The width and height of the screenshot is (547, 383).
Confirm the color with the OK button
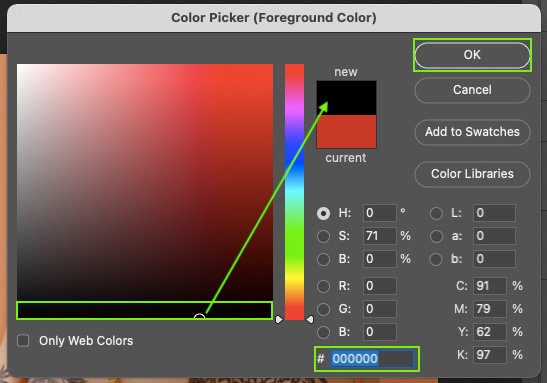472,55
